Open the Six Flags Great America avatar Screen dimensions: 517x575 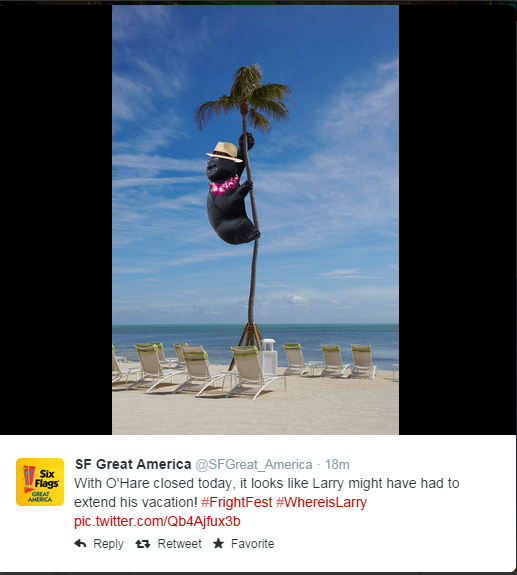pos(40,482)
